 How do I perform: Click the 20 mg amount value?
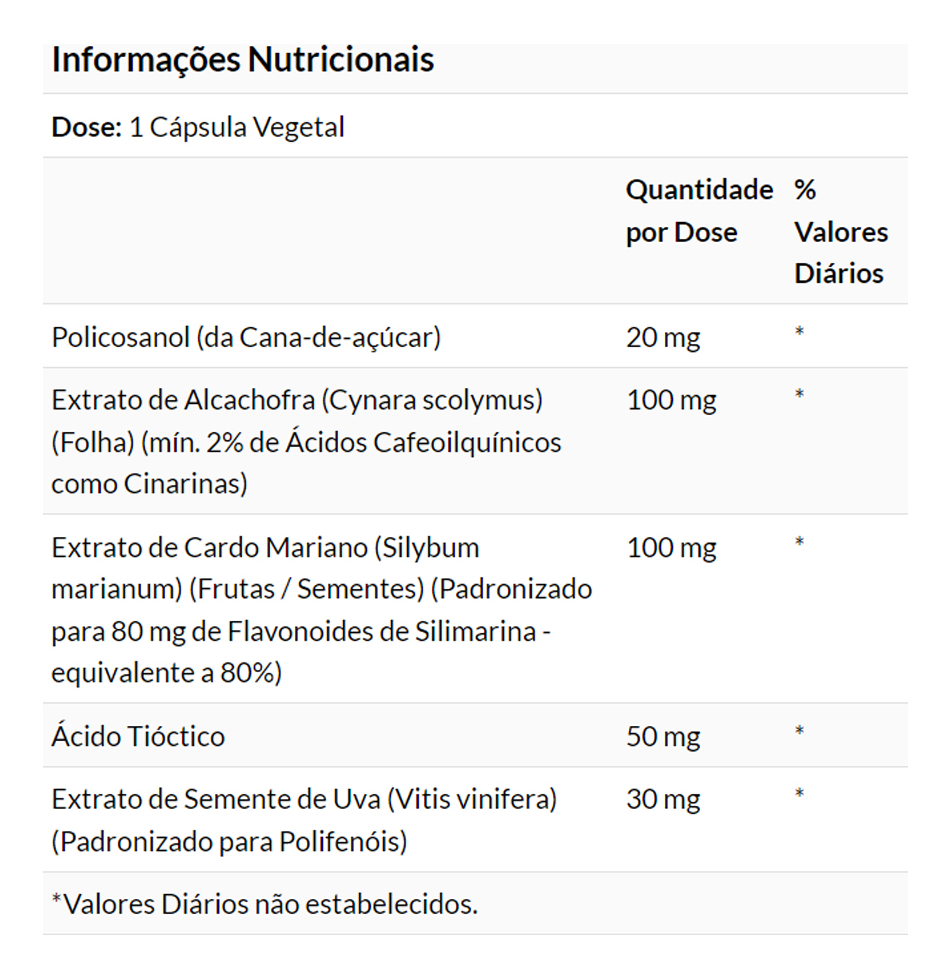[663, 338]
